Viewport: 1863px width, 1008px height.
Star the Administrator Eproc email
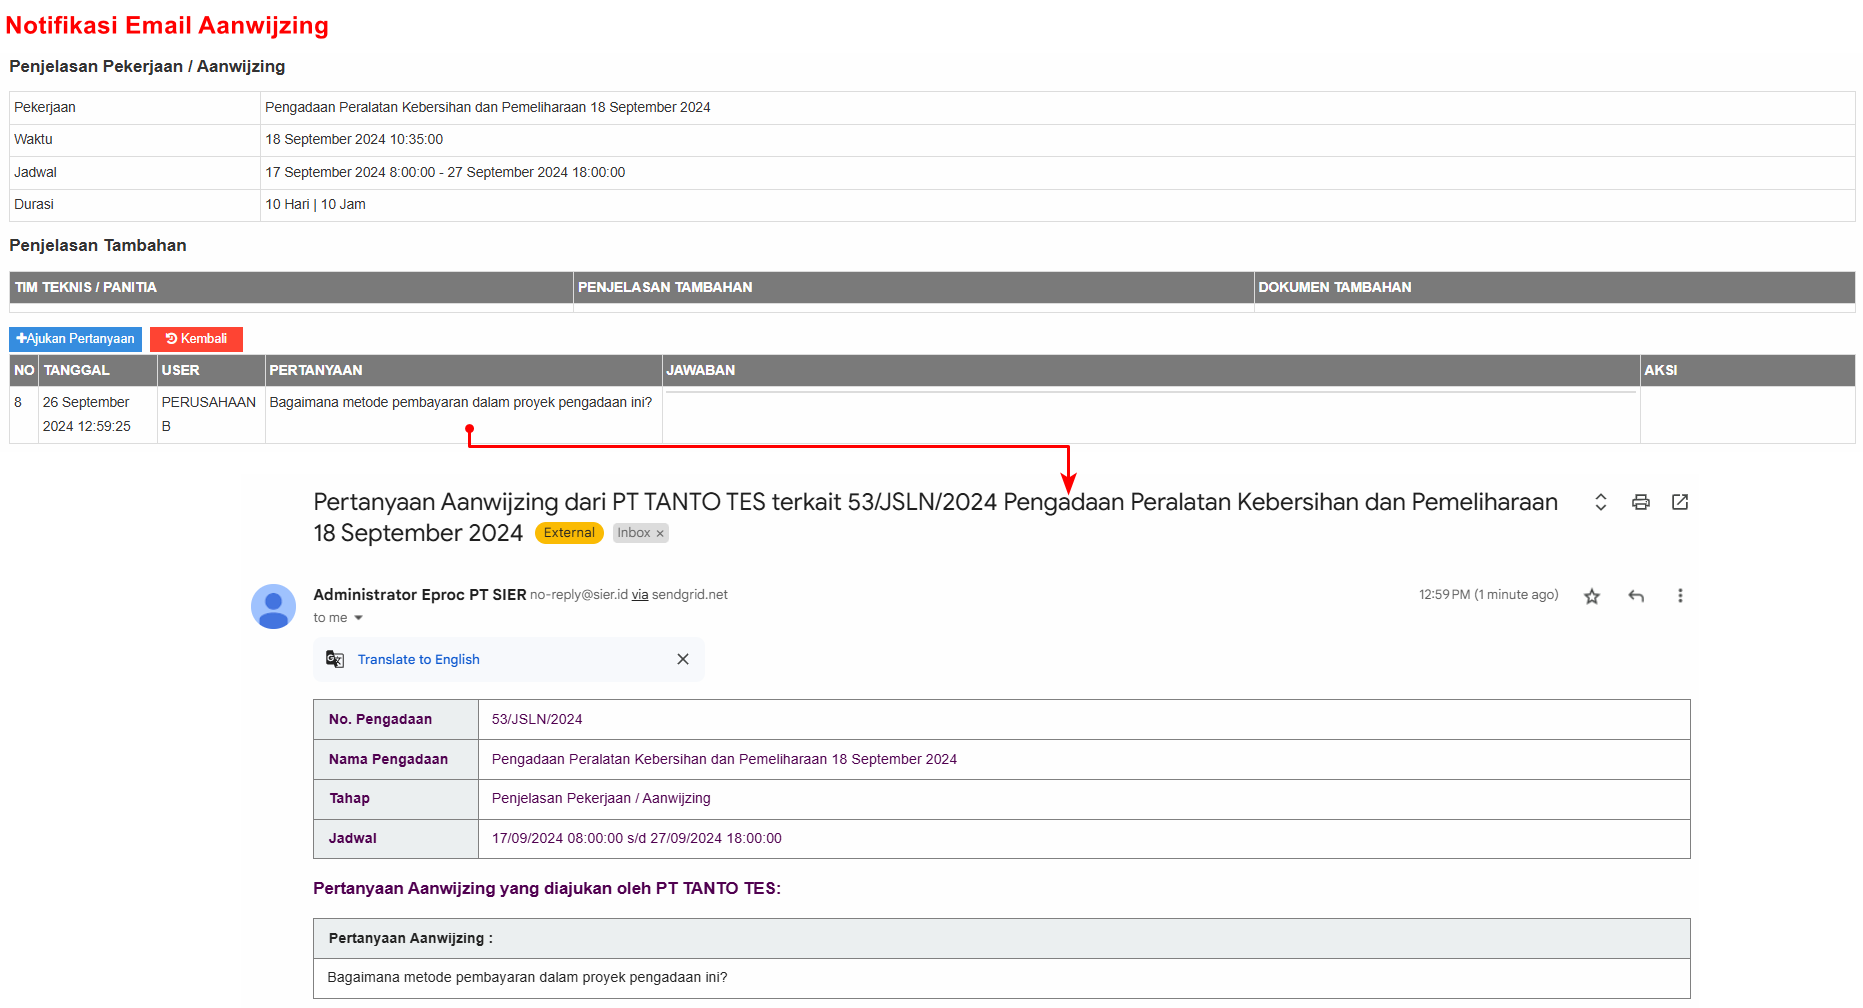1592,596
